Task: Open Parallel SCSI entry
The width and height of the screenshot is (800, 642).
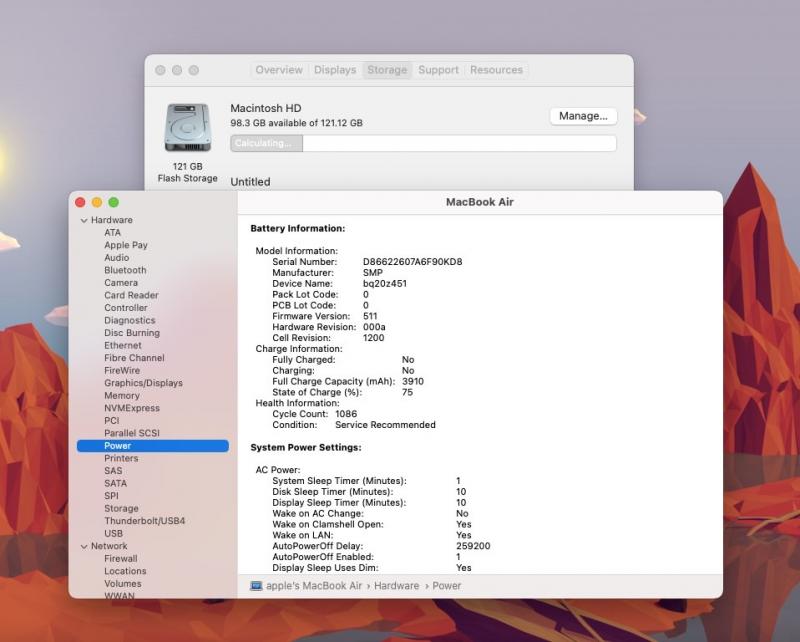Action: pyautogui.click(x=132, y=433)
